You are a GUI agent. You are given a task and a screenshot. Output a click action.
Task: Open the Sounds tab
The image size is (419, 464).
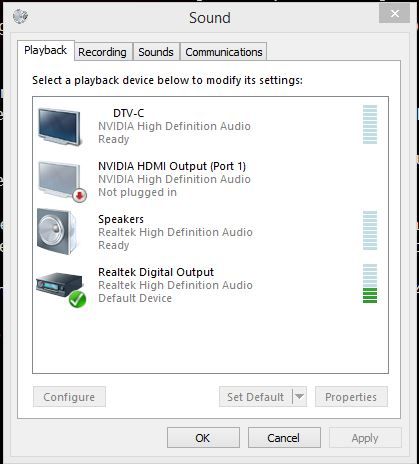(156, 52)
